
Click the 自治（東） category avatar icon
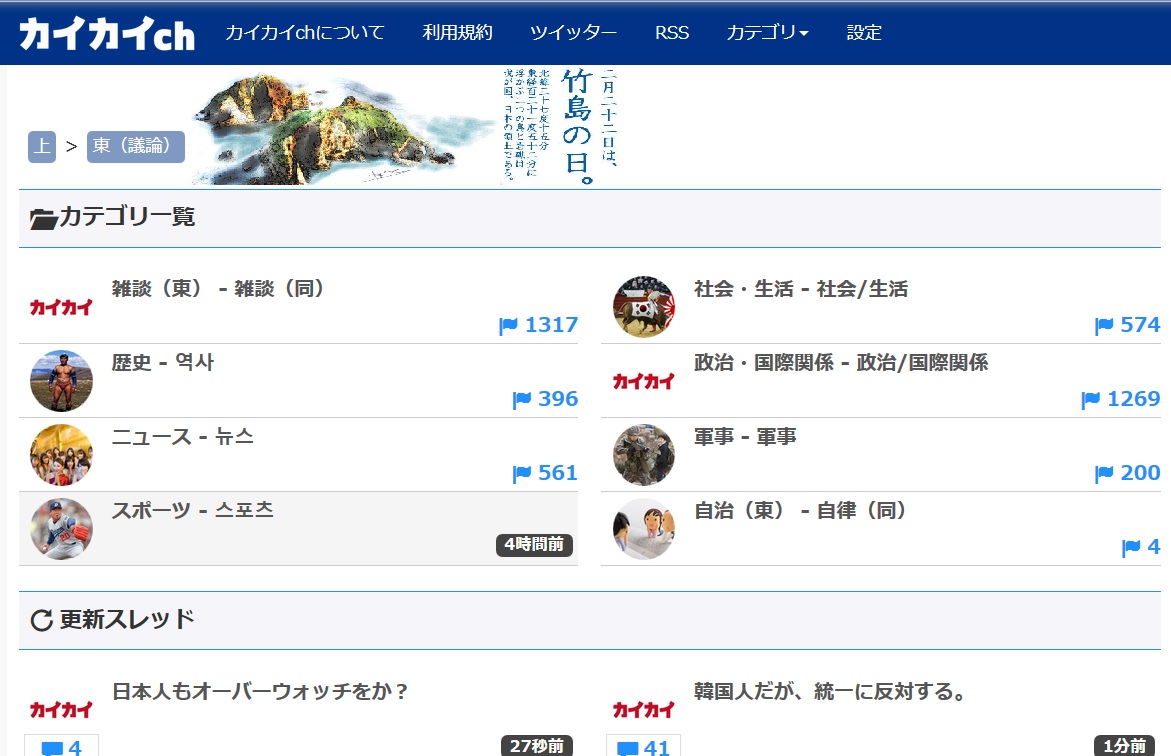point(644,529)
